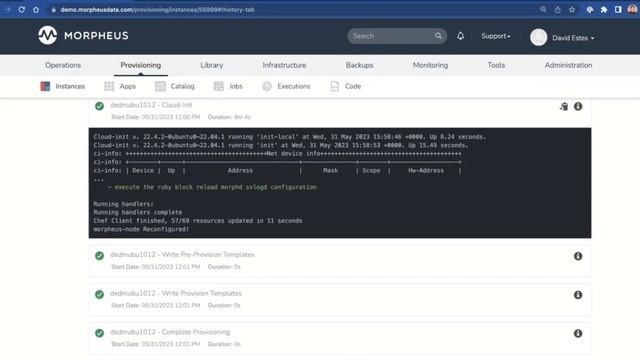Open the Backups menu
The image size is (640, 360).
[x=359, y=65]
